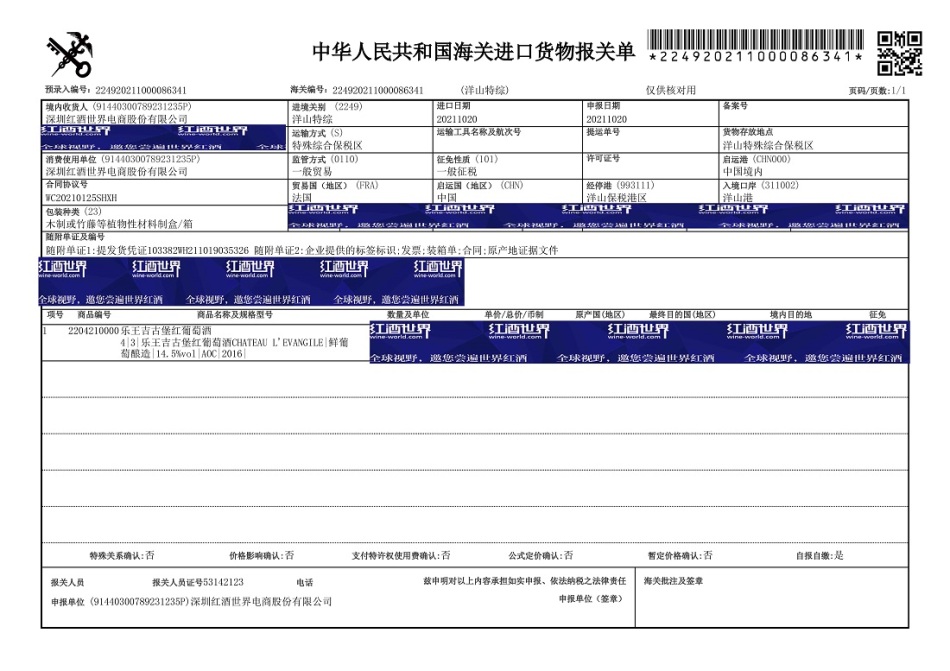Click the 随附单证及编号 label
The image size is (950, 671).
click(75, 237)
